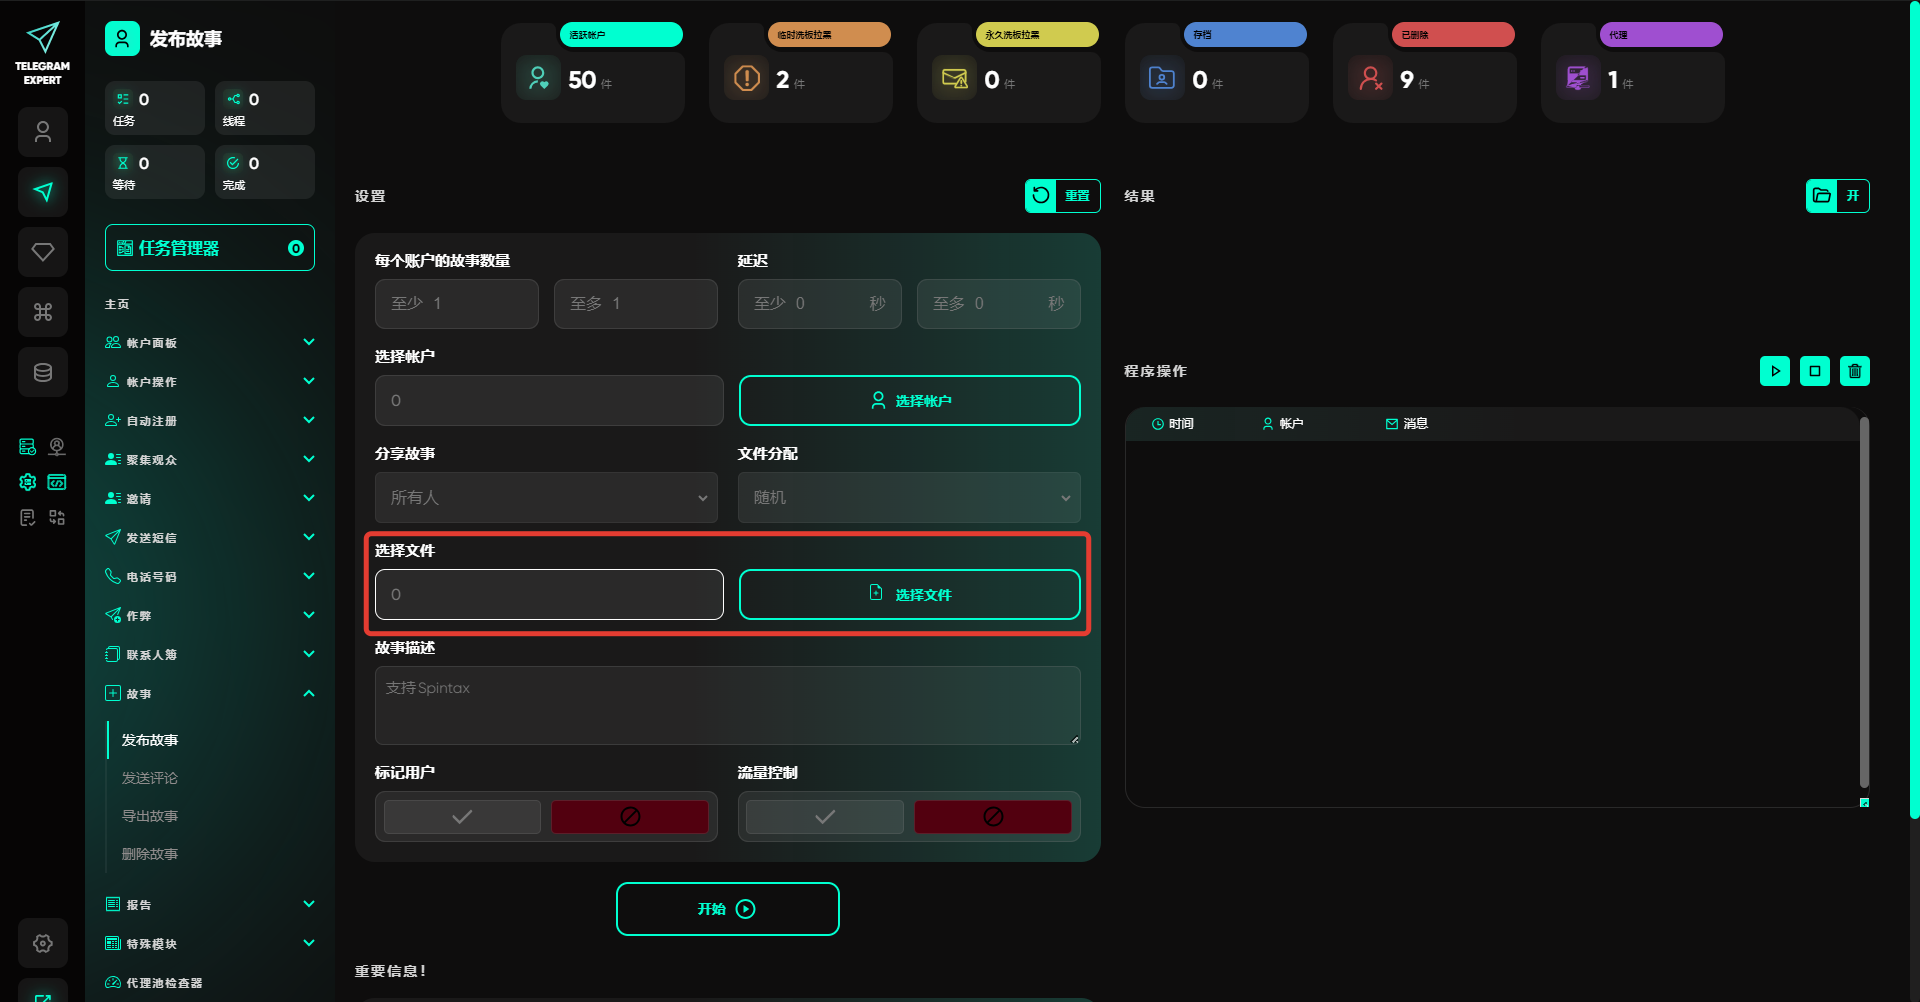Enable the 标记用户 checkmark option
This screenshot has width=1920, height=1002.
point(462,817)
